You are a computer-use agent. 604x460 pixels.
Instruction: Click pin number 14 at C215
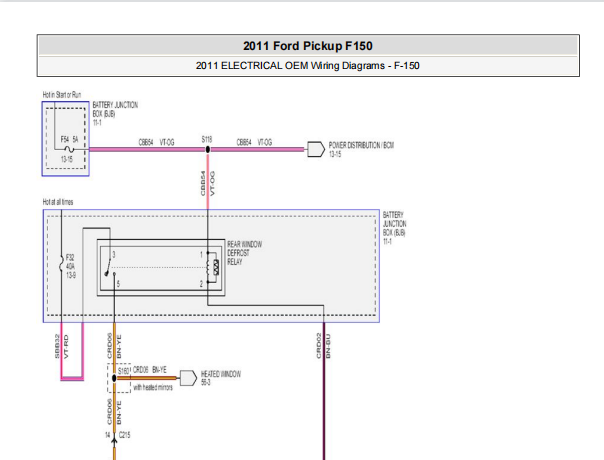(107, 435)
